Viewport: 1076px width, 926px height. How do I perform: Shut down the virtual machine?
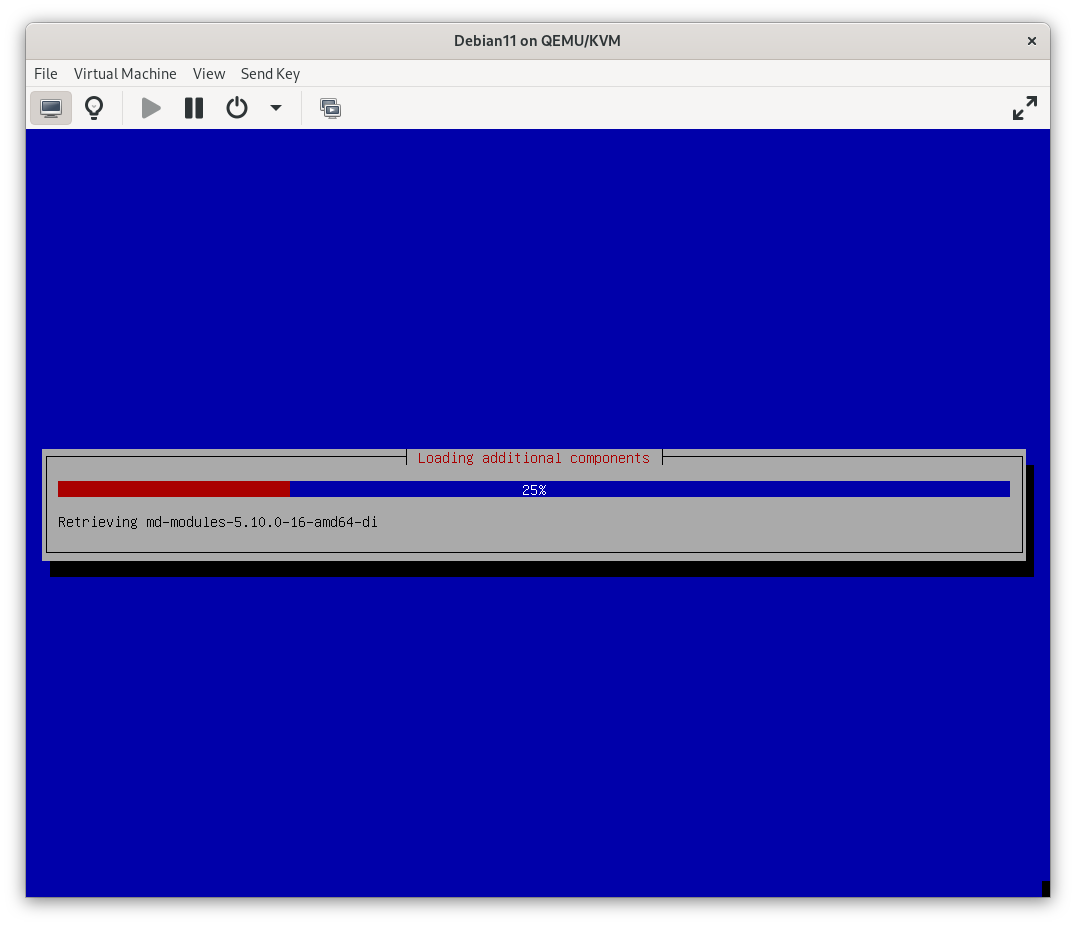237,107
